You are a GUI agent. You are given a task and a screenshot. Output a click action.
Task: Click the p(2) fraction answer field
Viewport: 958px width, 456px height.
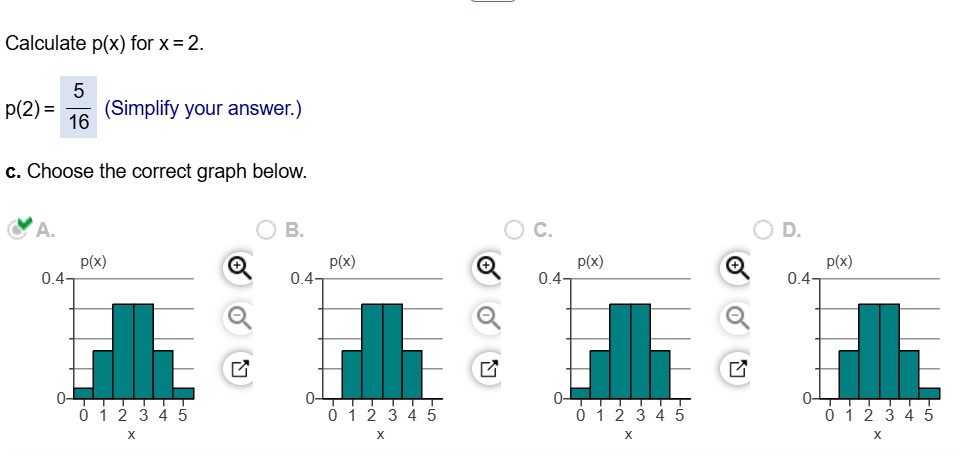pos(78,107)
